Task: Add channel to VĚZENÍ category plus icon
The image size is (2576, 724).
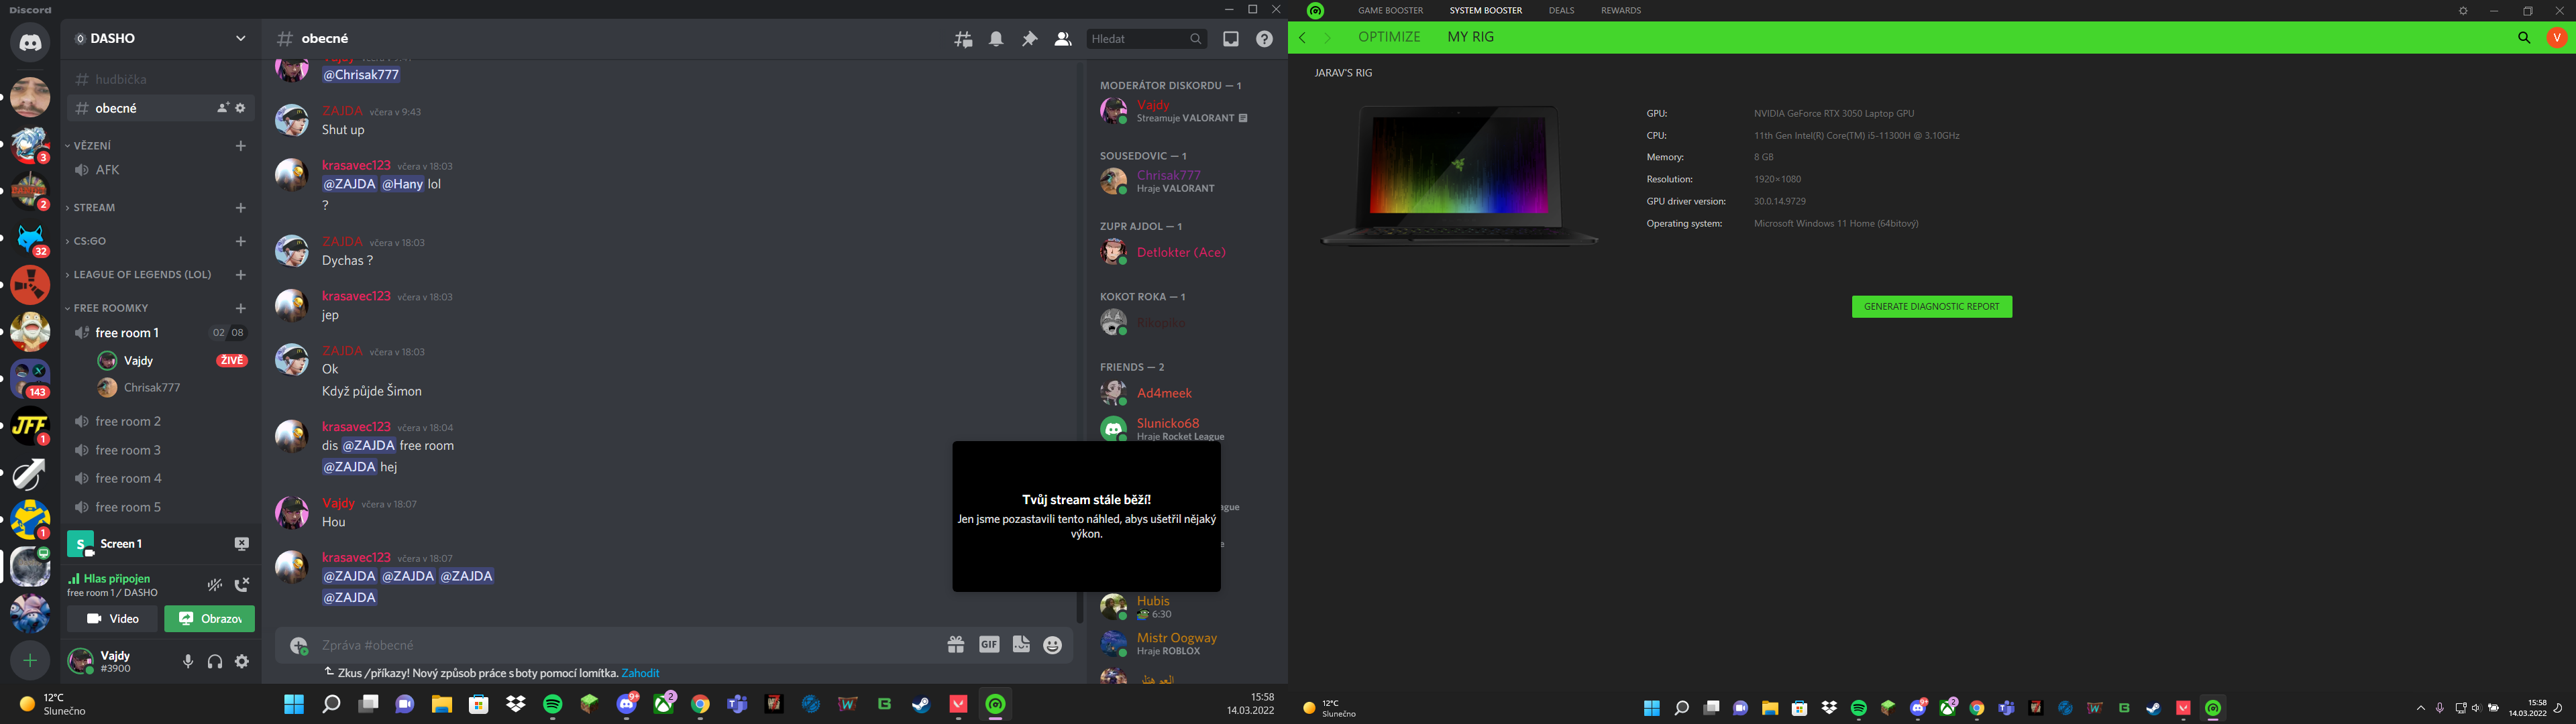Action: click(x=240, y=146)
